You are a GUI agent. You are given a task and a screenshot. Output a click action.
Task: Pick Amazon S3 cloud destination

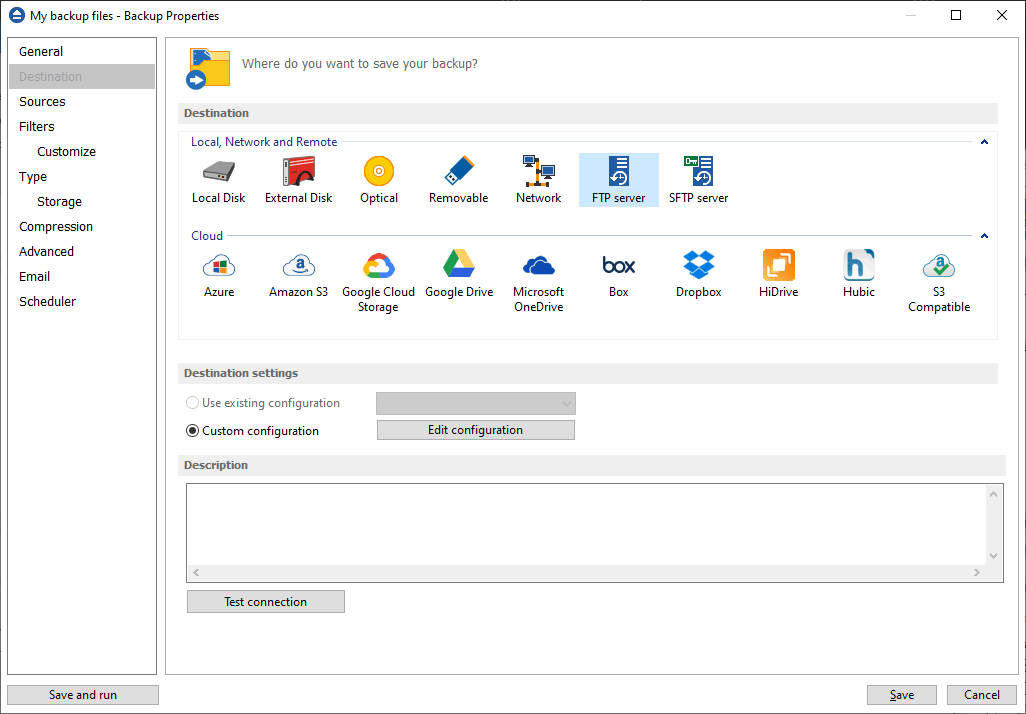coord(298,275)
